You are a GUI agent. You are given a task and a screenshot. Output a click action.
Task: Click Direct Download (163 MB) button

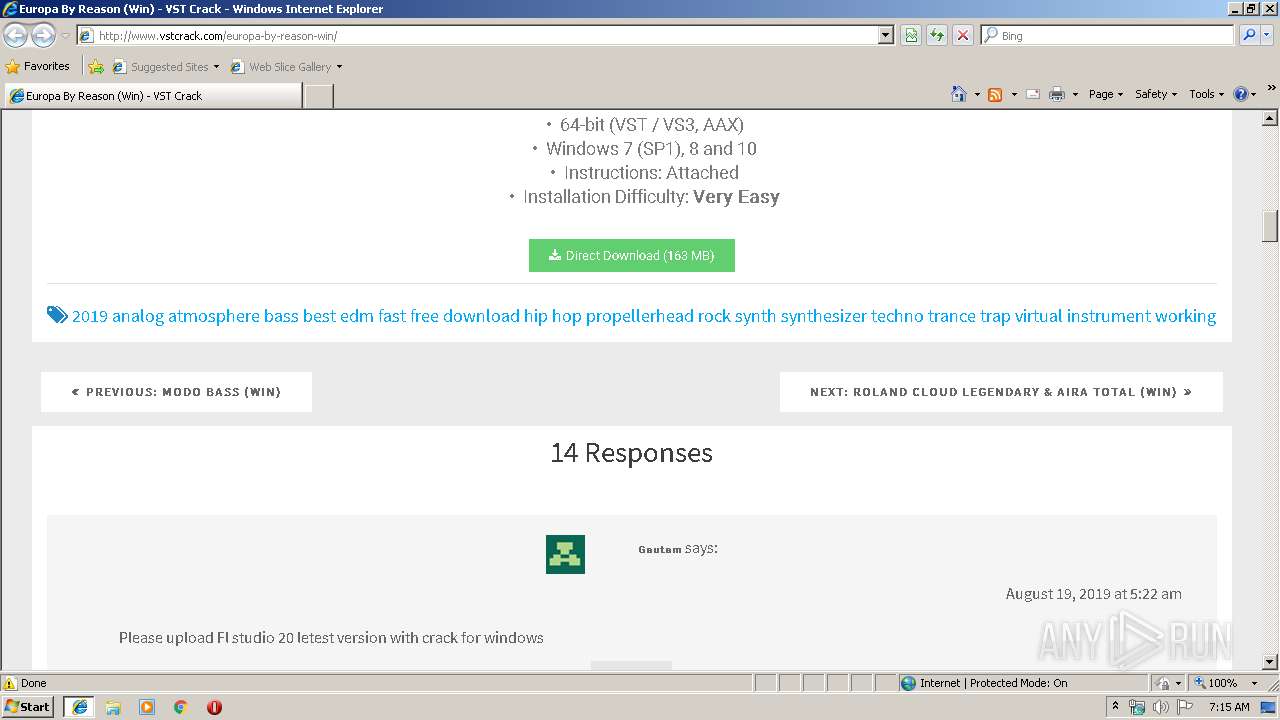[x=632, y=255]
